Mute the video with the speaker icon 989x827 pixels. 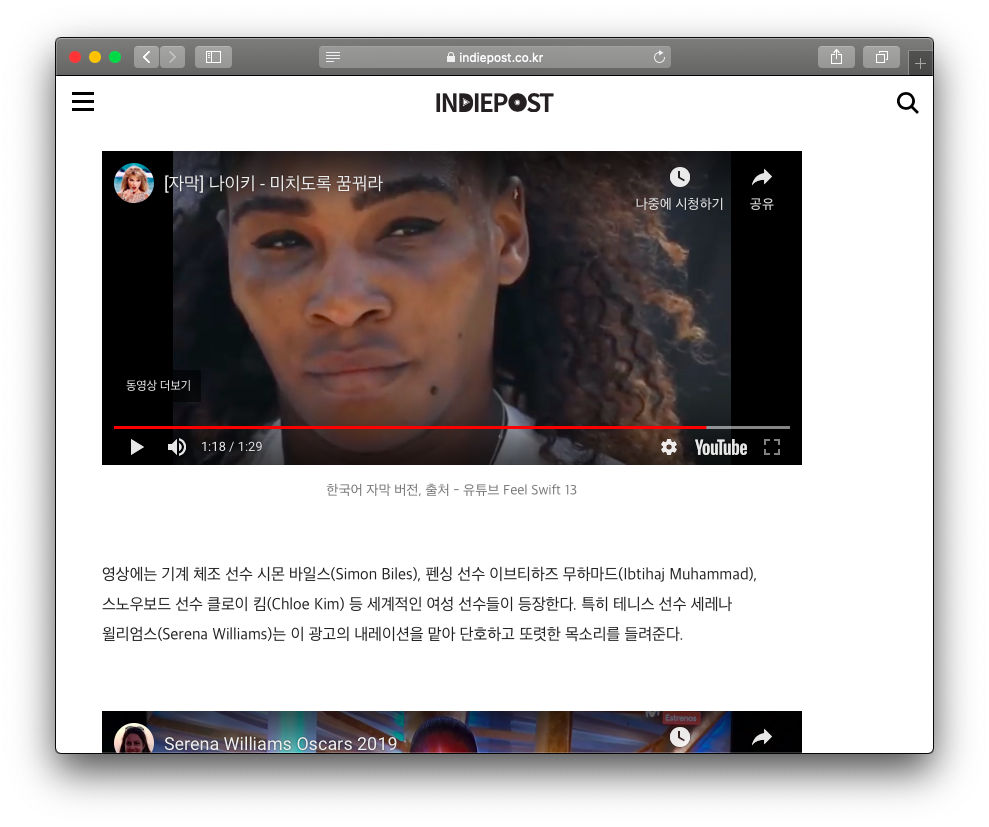click(177, 447)
